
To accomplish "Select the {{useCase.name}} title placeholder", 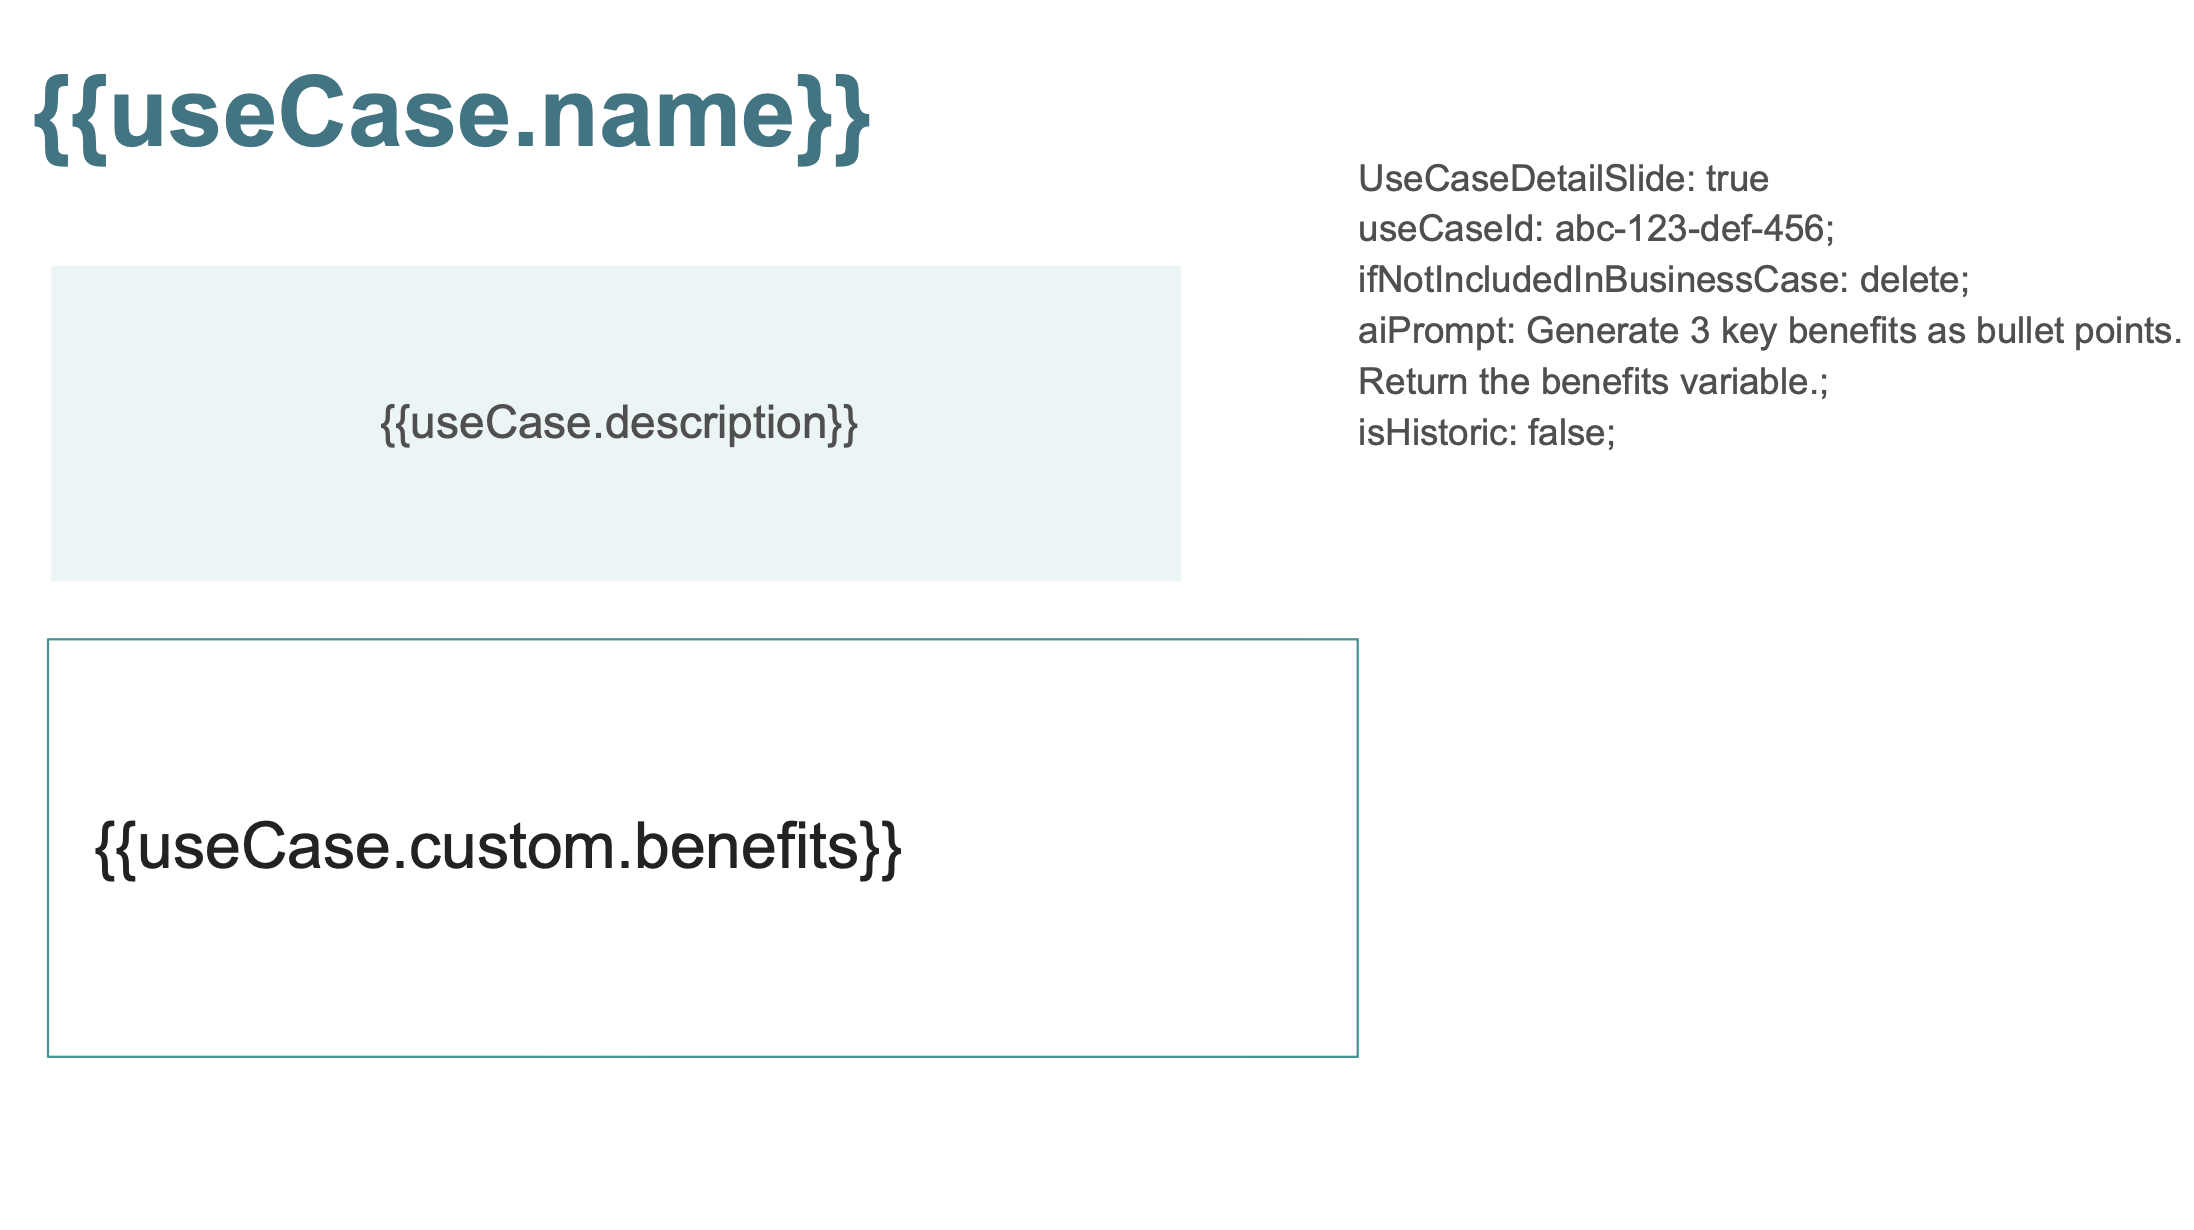I will coord(453,116).
